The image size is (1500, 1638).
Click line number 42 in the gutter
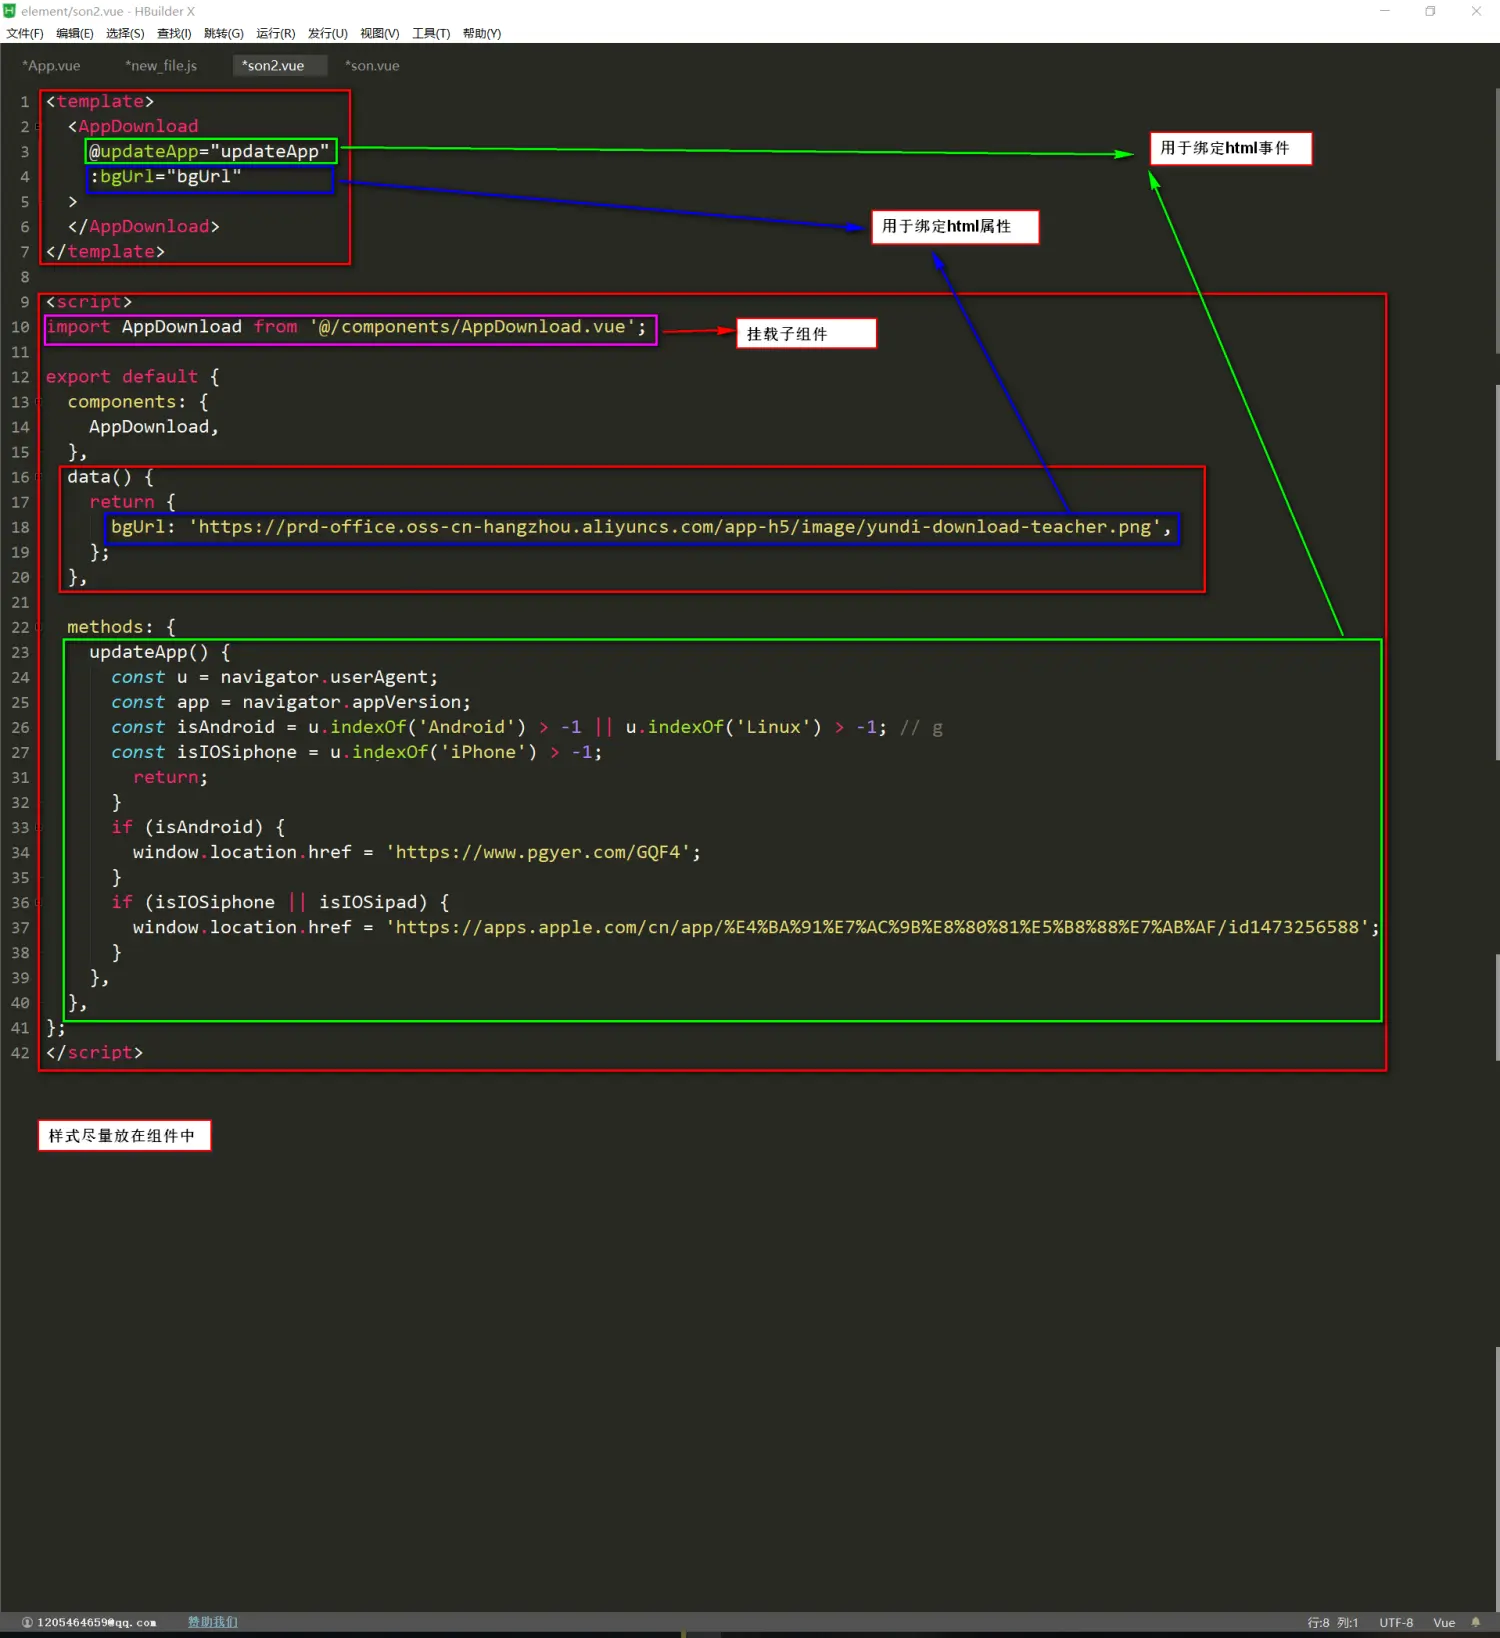[20, 1053]
